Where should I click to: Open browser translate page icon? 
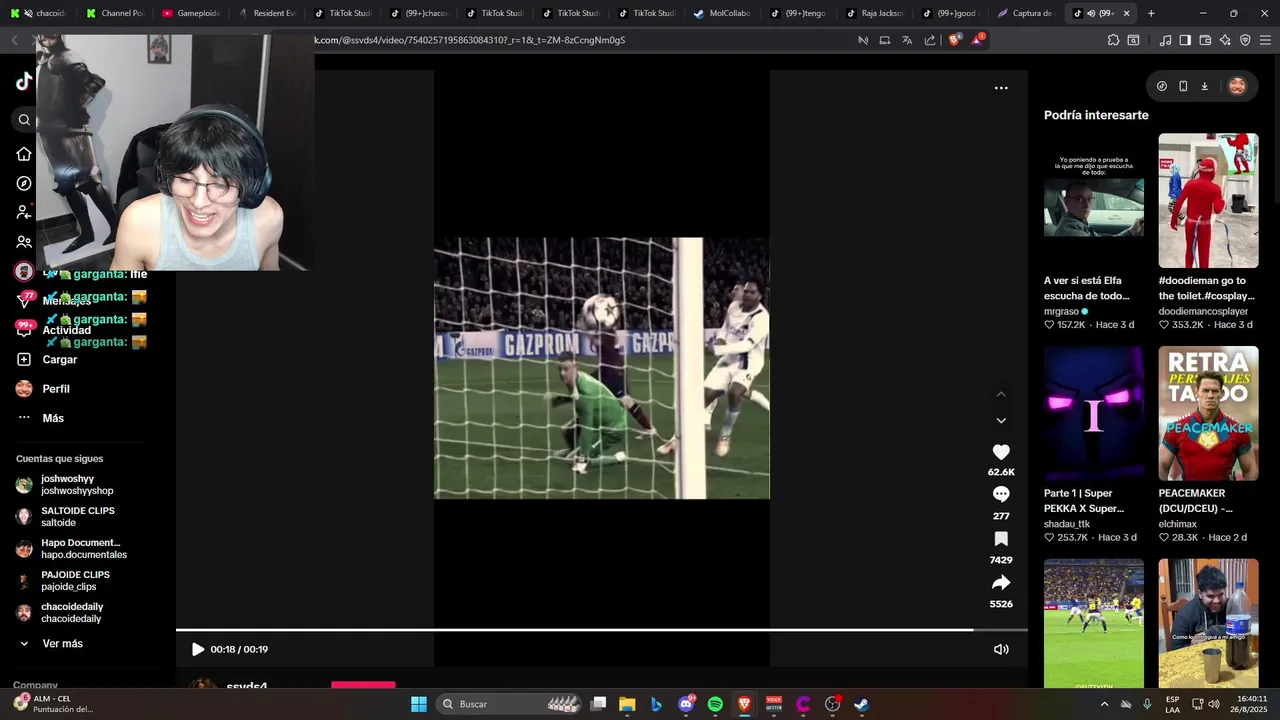[x=907, y=40]
